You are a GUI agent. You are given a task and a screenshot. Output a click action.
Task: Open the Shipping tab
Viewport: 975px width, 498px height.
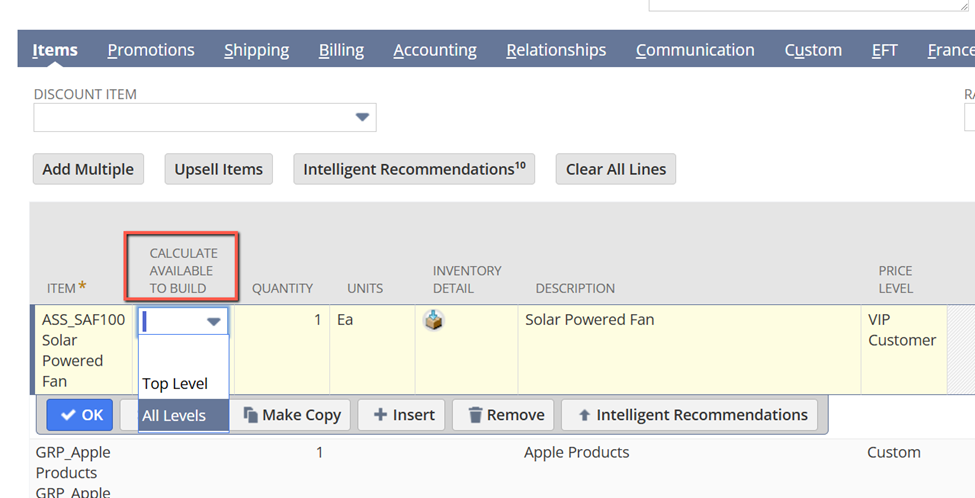pos(256,50)
